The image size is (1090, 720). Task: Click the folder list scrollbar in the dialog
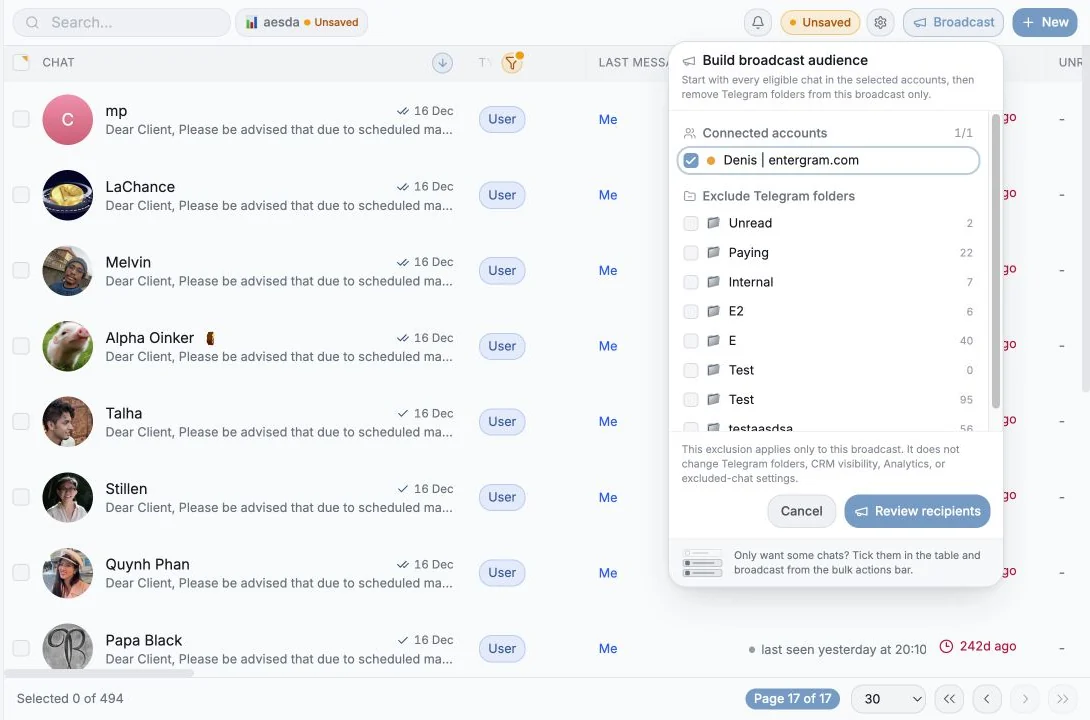point(995,261)
